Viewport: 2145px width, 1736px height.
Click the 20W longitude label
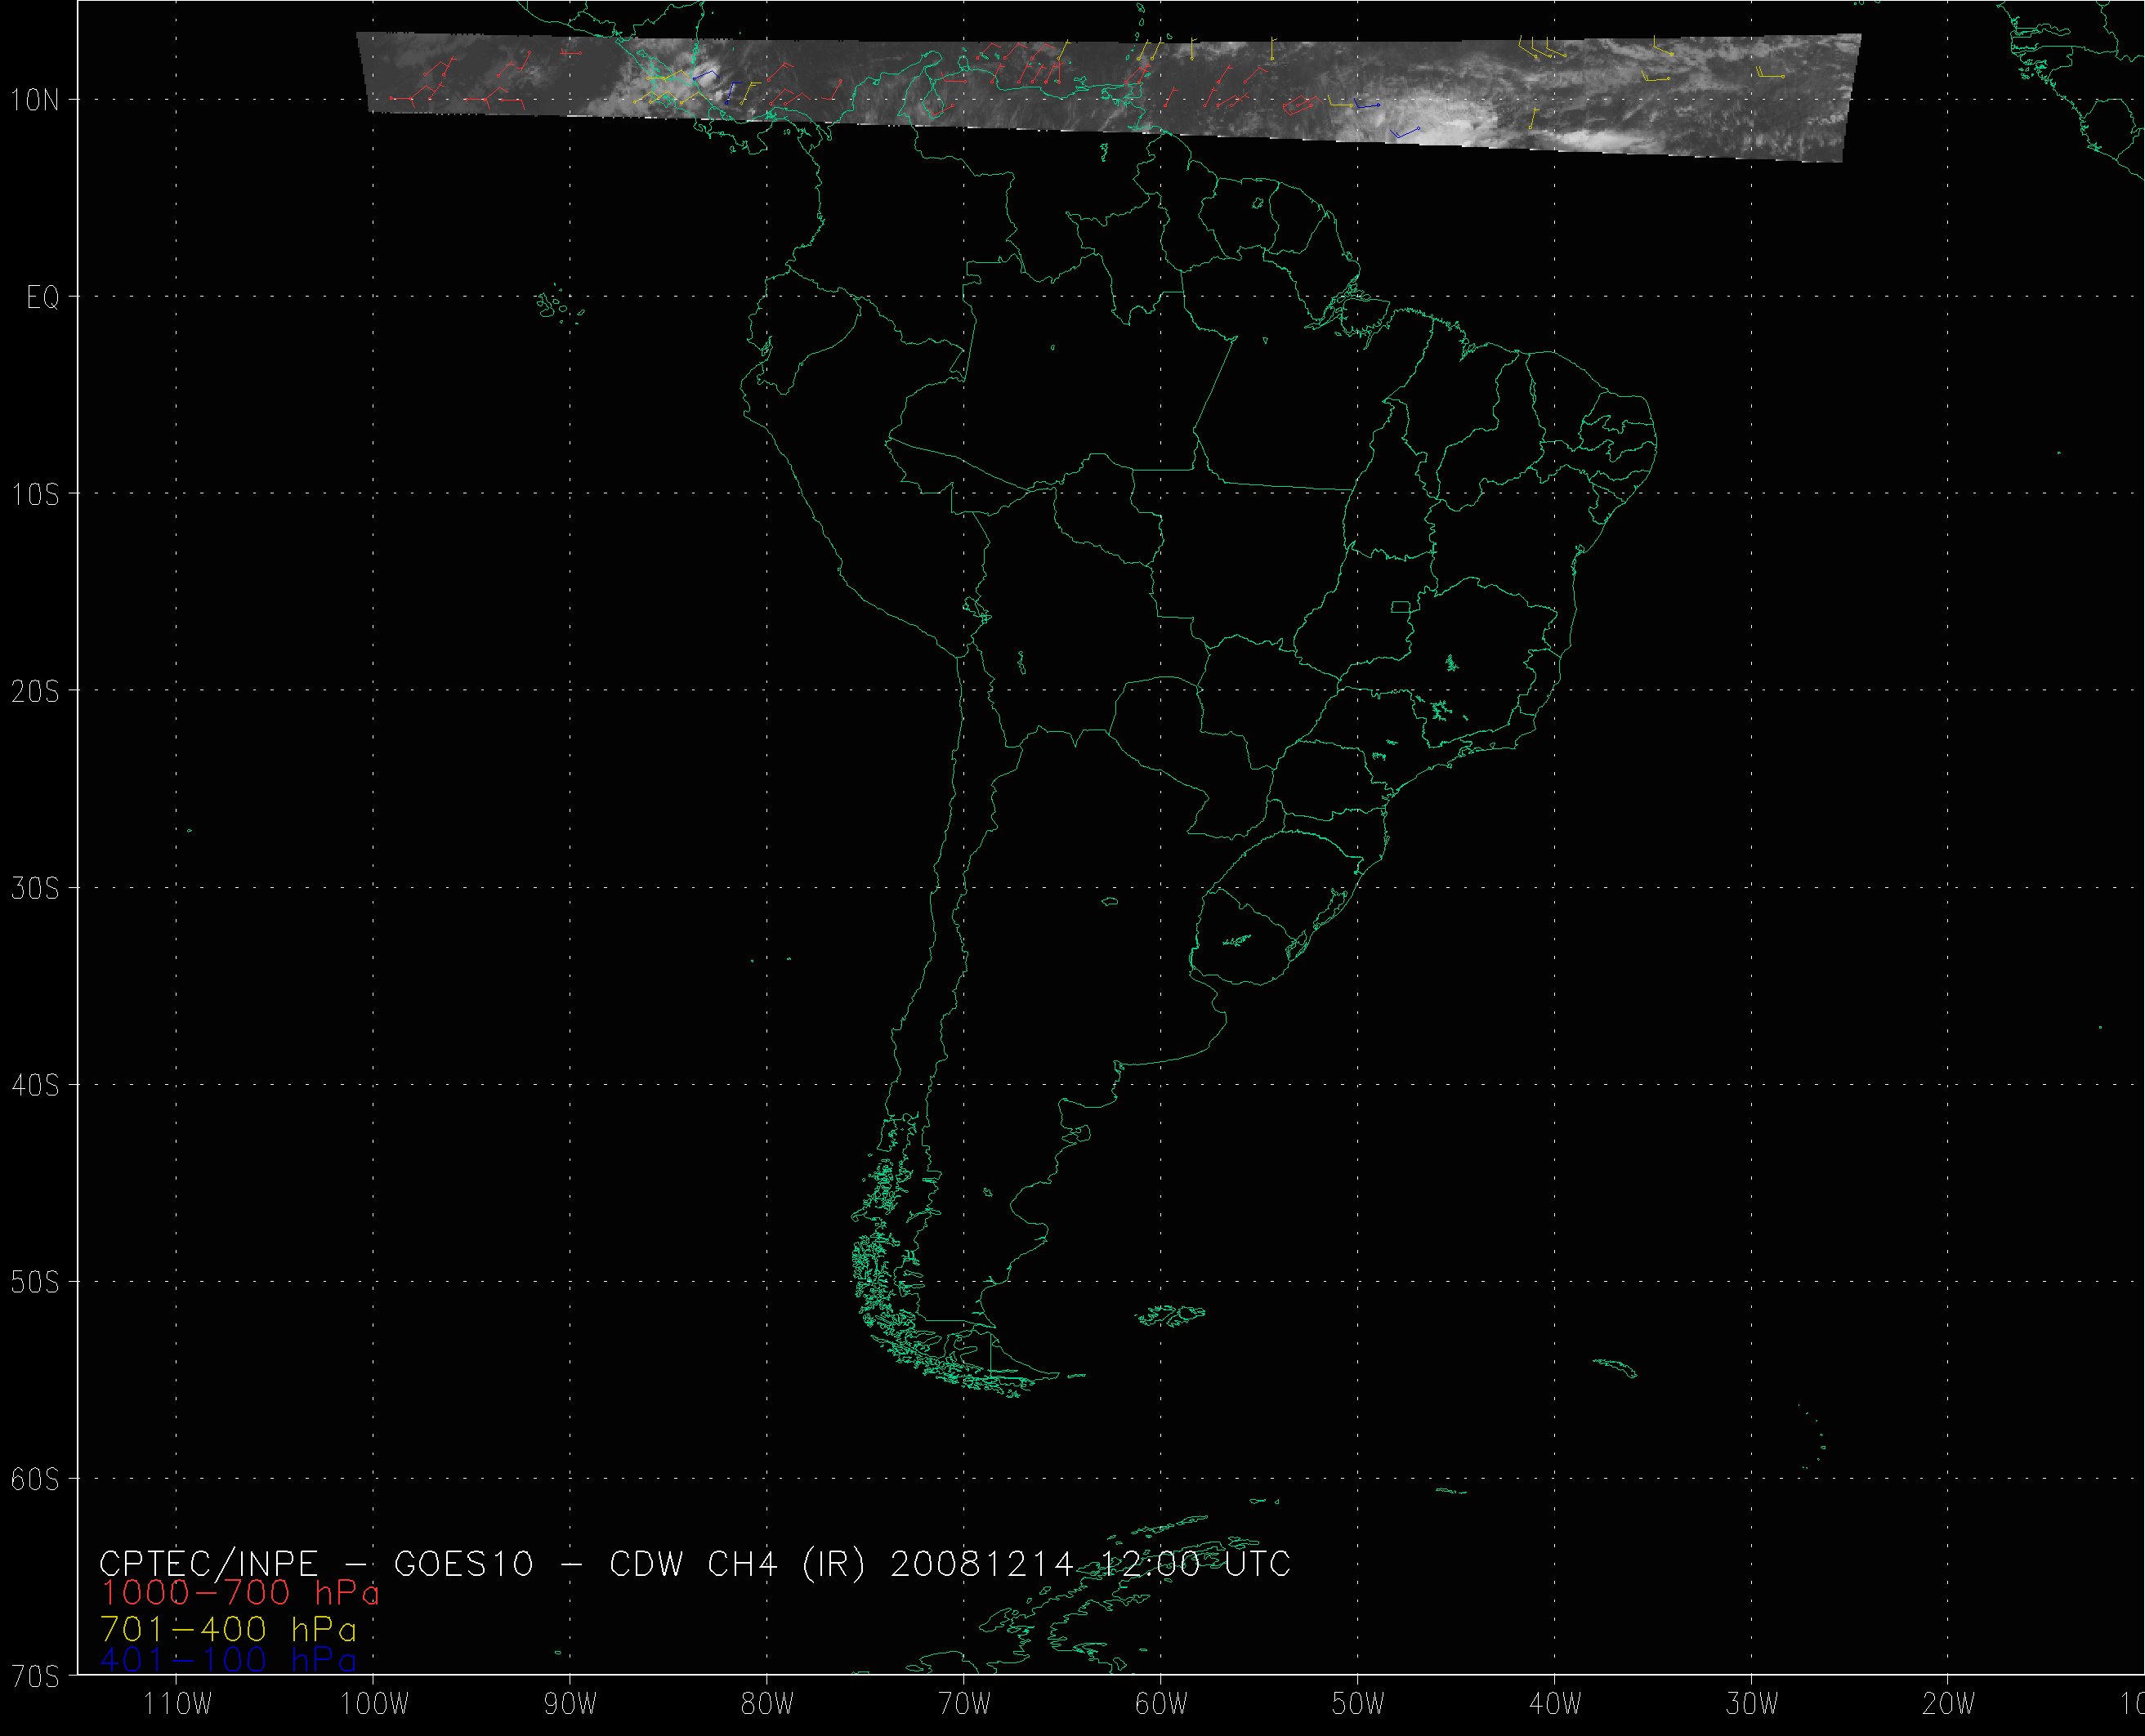(1949, 1704)
